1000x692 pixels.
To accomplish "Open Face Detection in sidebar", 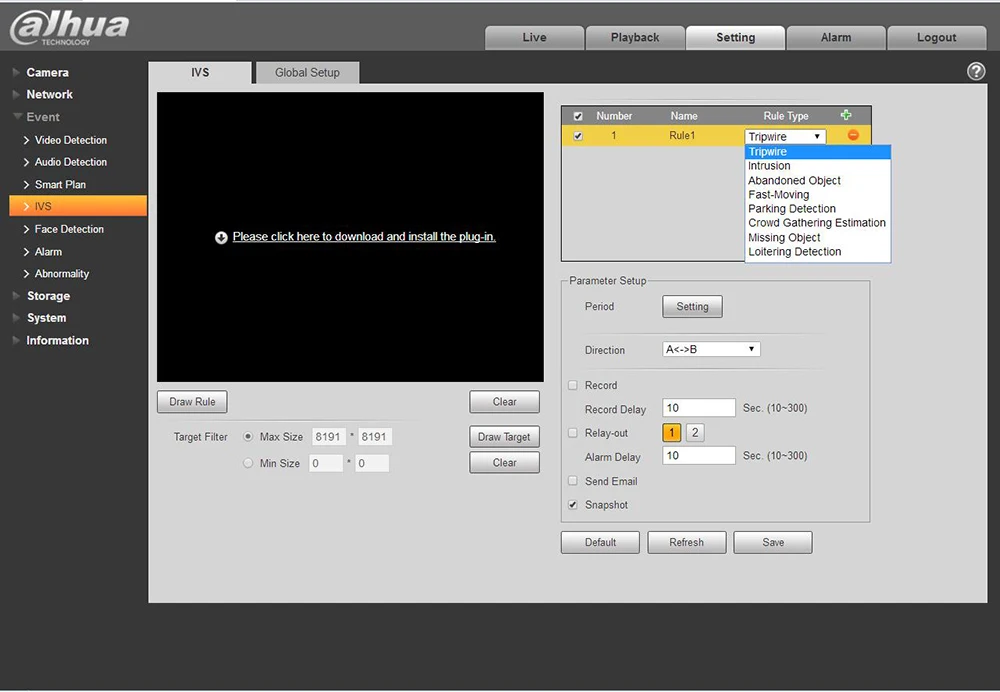I will point(69,229).
